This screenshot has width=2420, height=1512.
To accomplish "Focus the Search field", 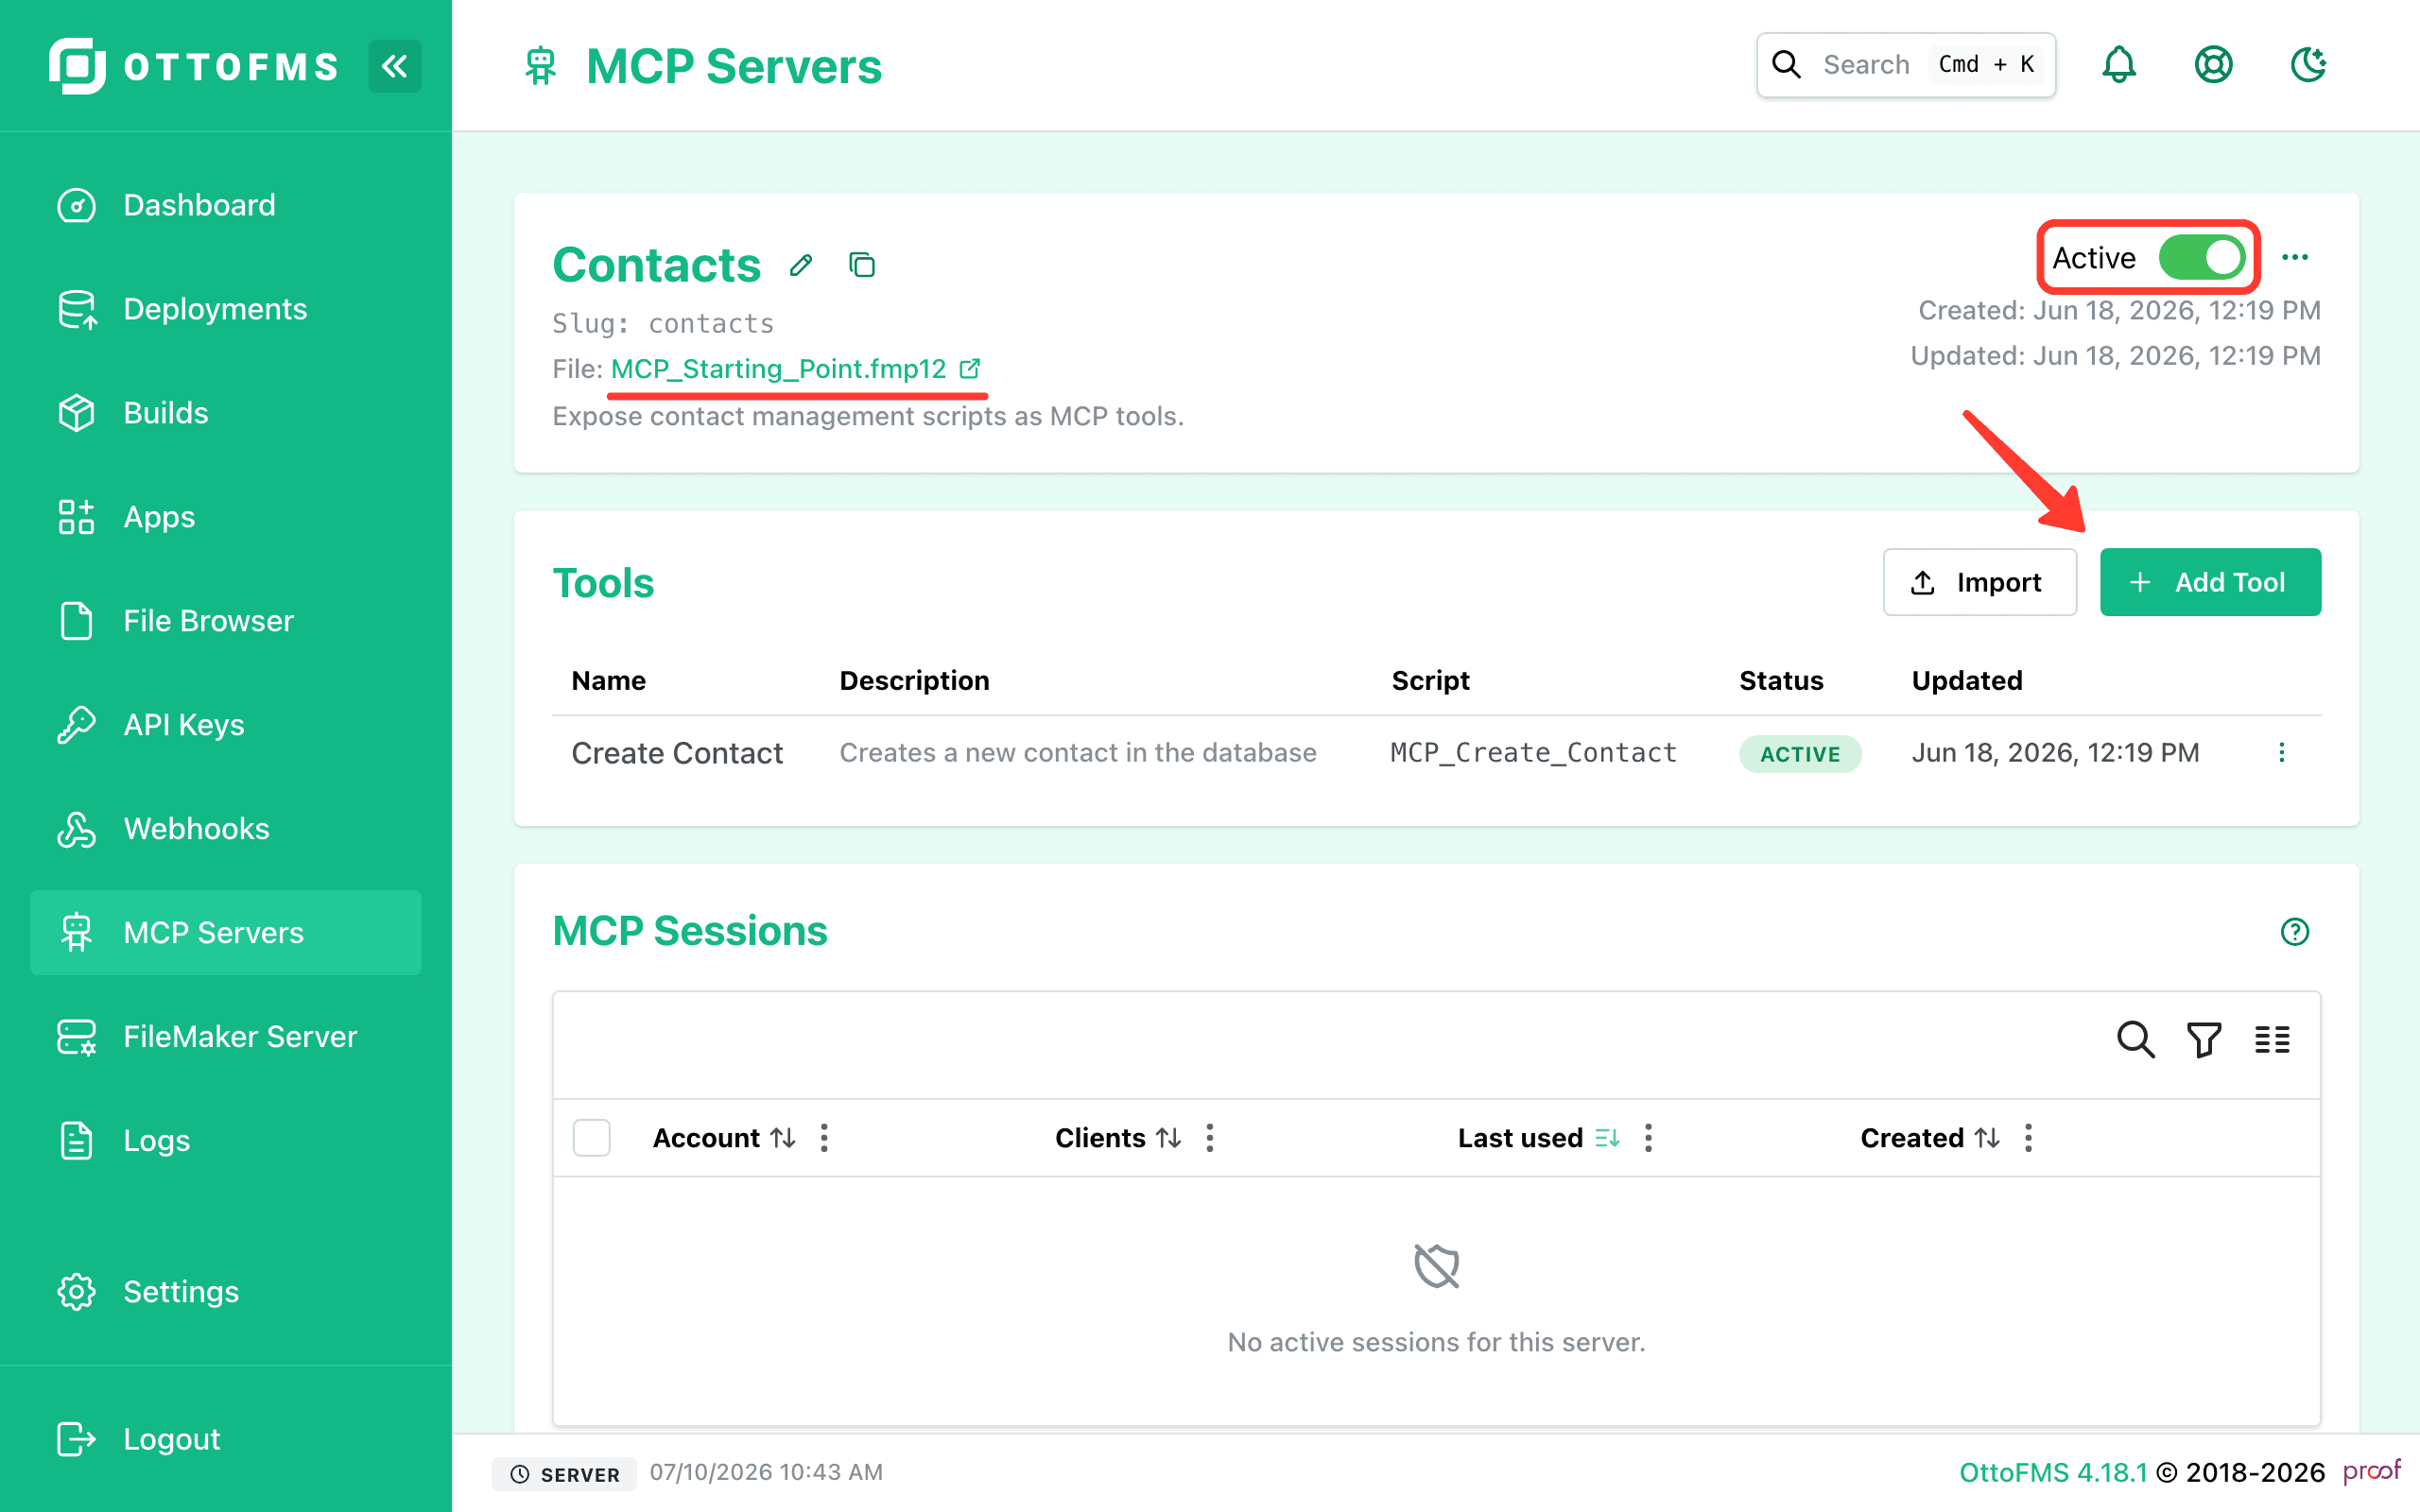I will click(x=1905, y=65).
